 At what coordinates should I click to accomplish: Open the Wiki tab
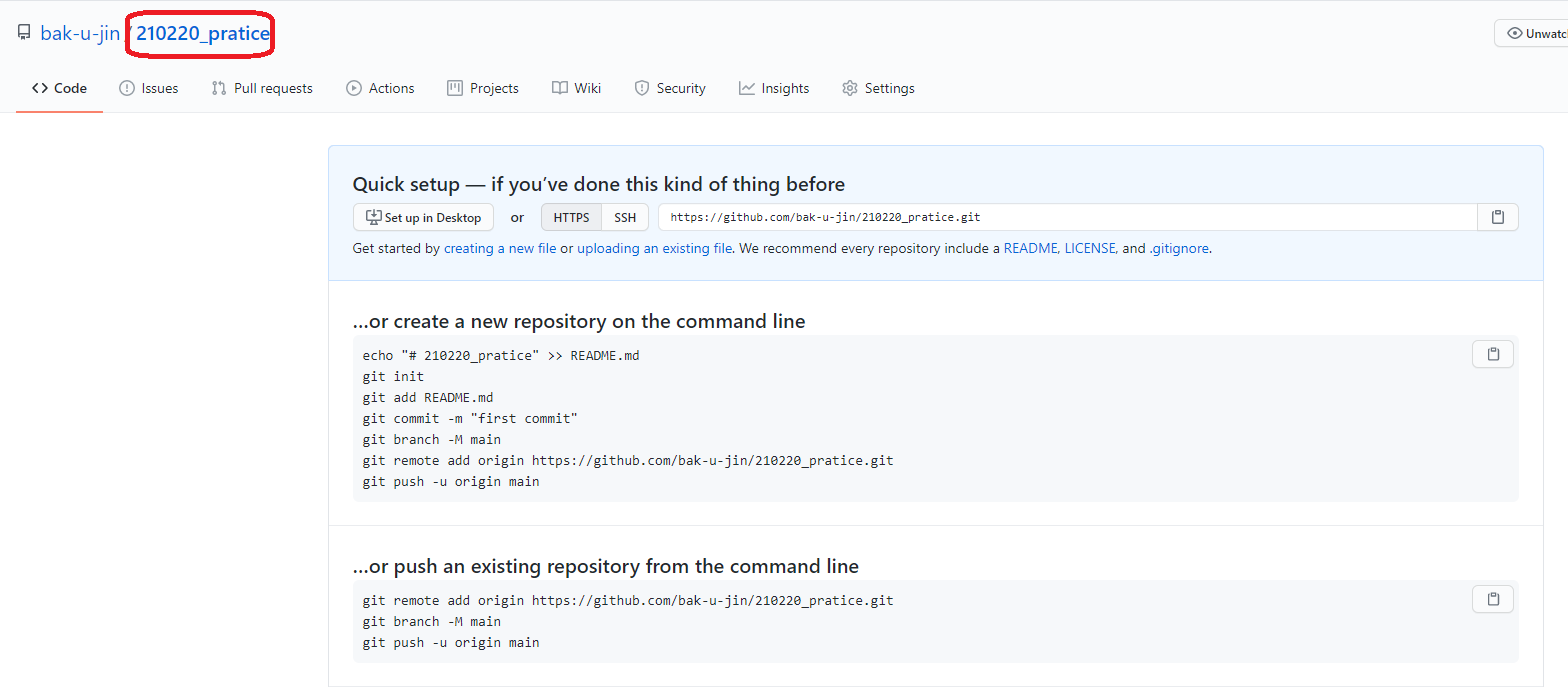(x=576, y=88)
